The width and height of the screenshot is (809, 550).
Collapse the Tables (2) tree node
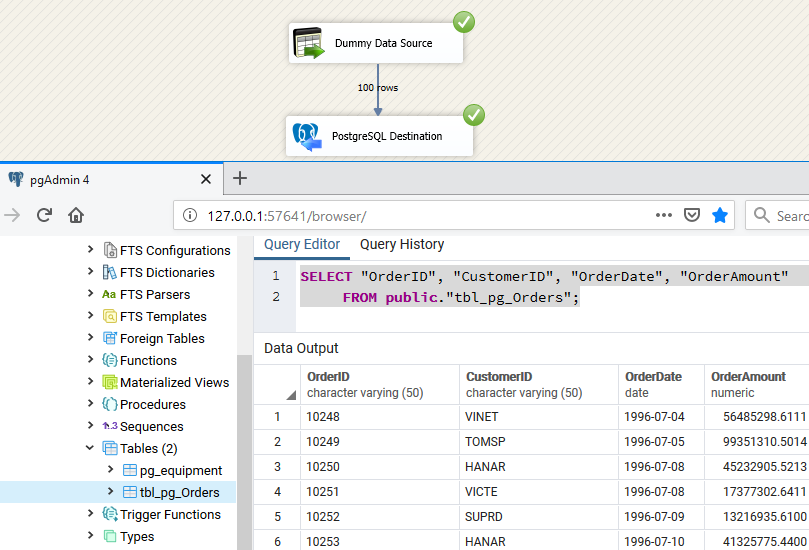coord(91,448)
